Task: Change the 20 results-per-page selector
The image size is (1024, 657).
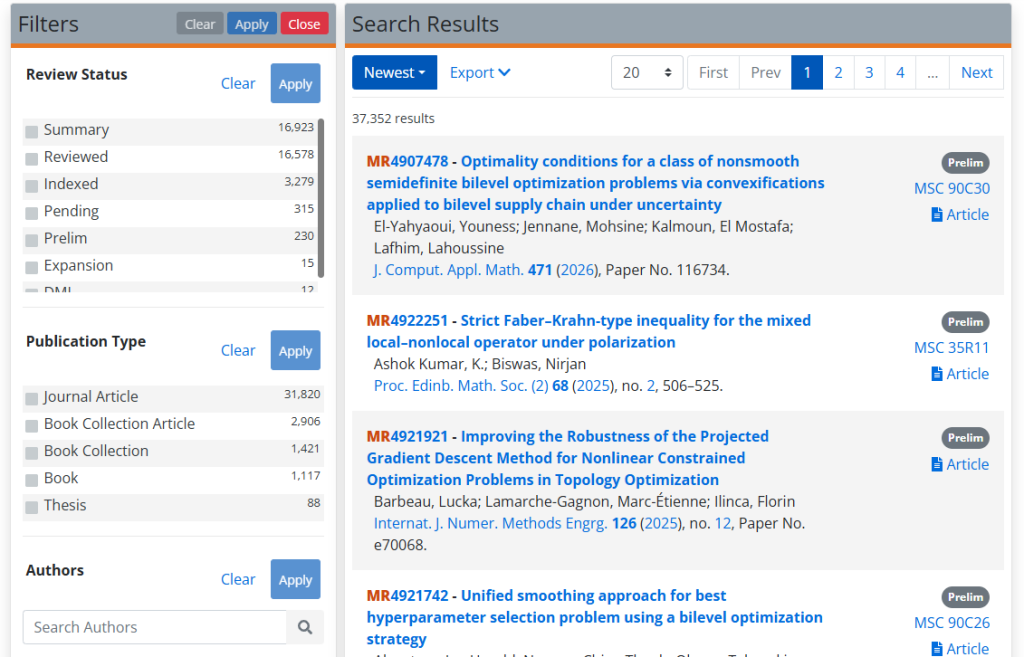Action: tap(647, 73)
